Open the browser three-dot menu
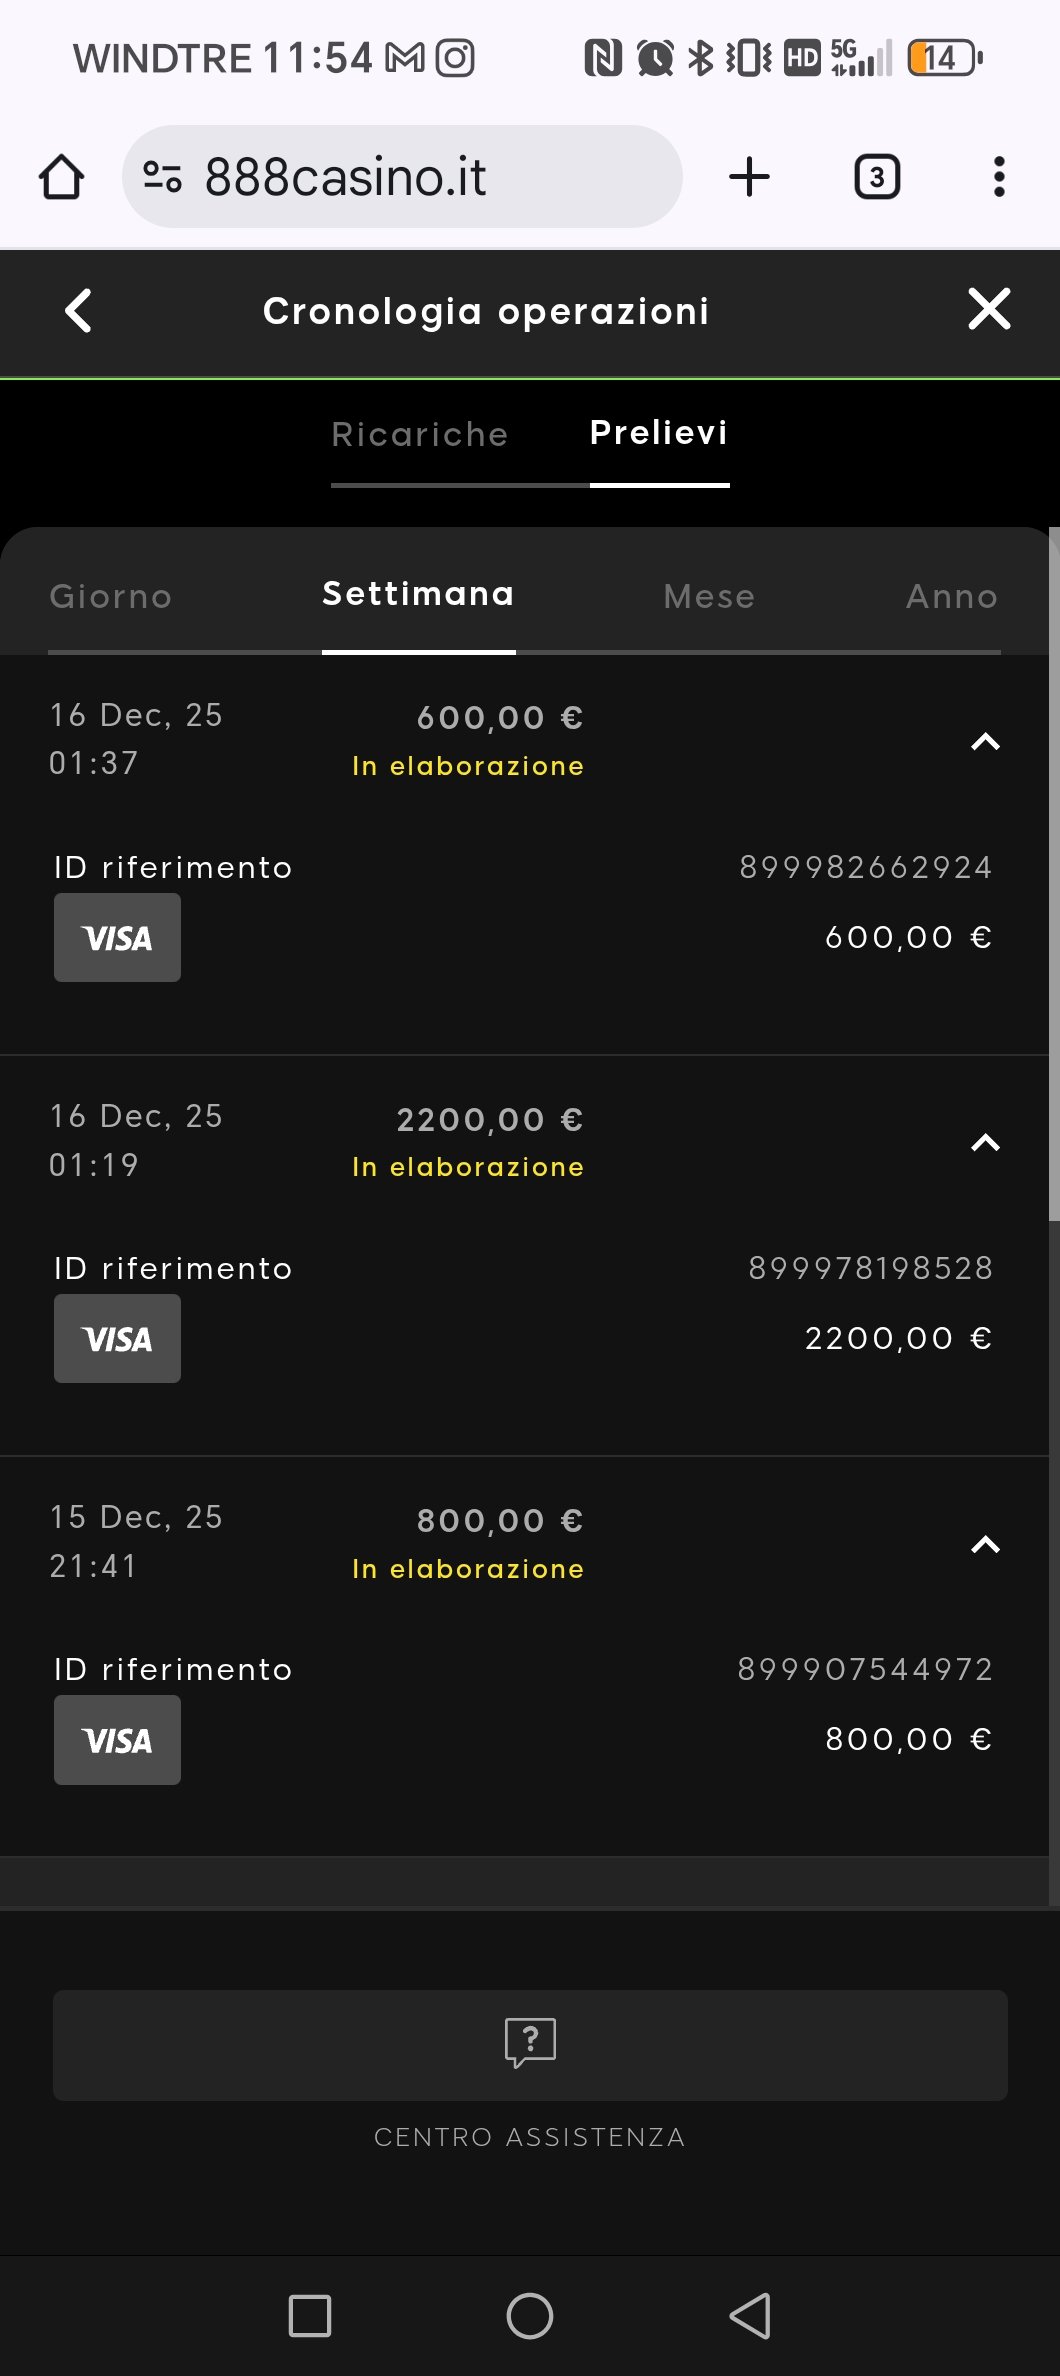 [998, 177]
